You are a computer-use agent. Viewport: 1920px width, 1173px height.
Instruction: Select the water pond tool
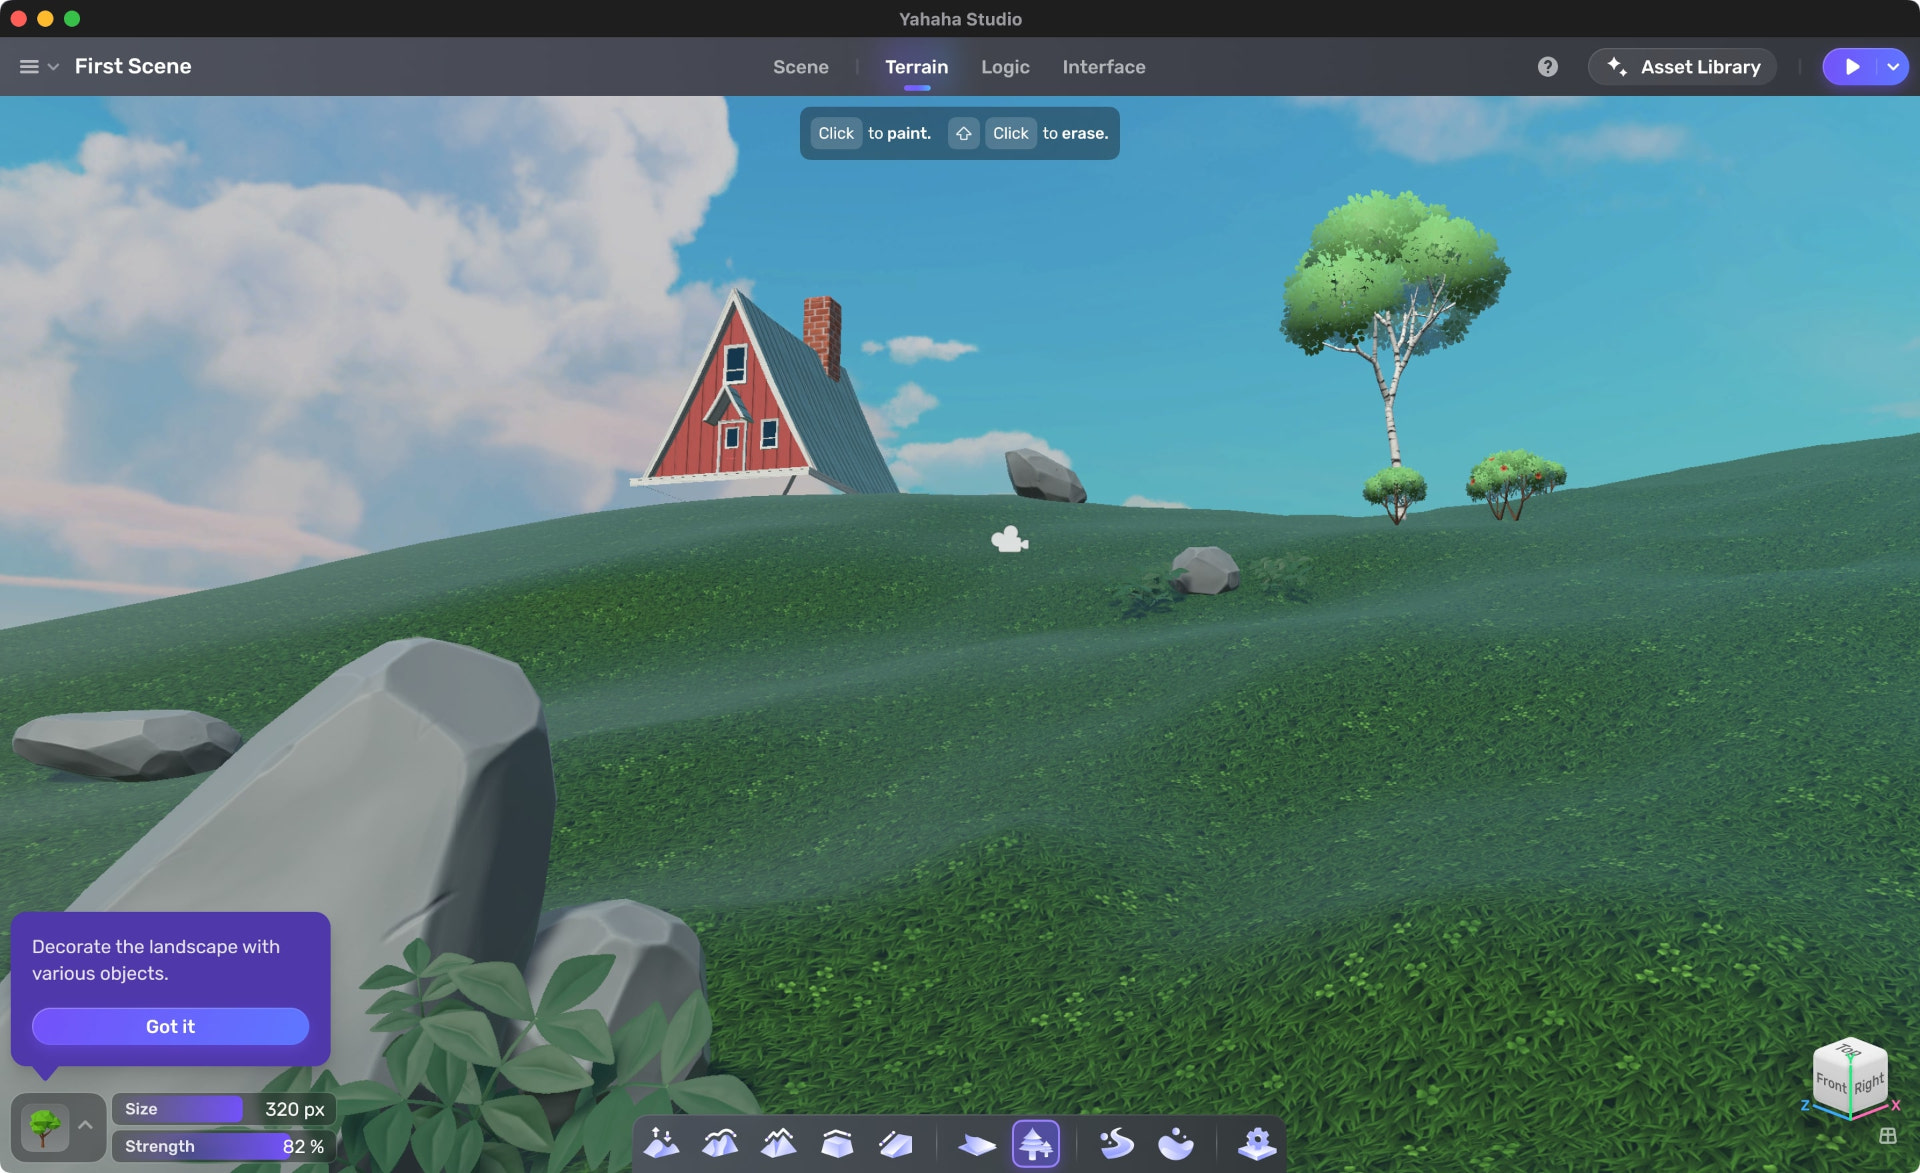1175,1142
